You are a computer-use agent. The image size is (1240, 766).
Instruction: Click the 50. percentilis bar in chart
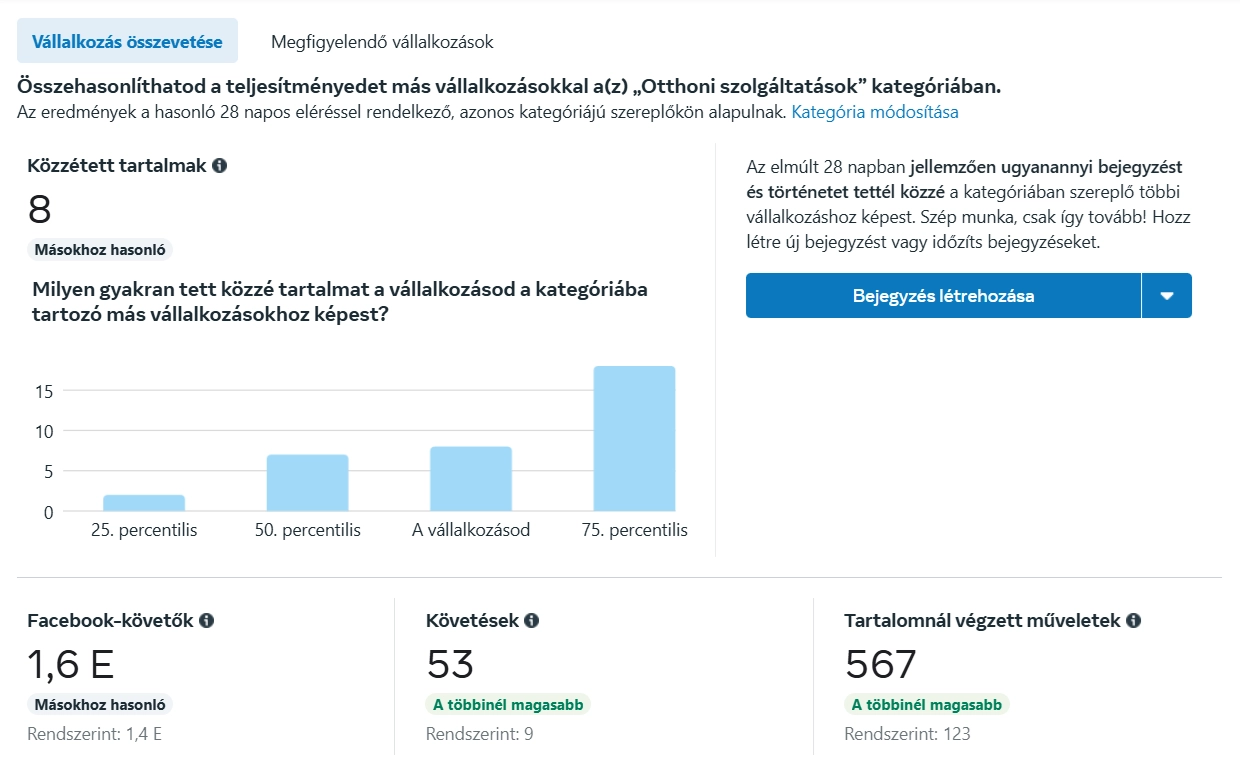click(x=307, y=483)
